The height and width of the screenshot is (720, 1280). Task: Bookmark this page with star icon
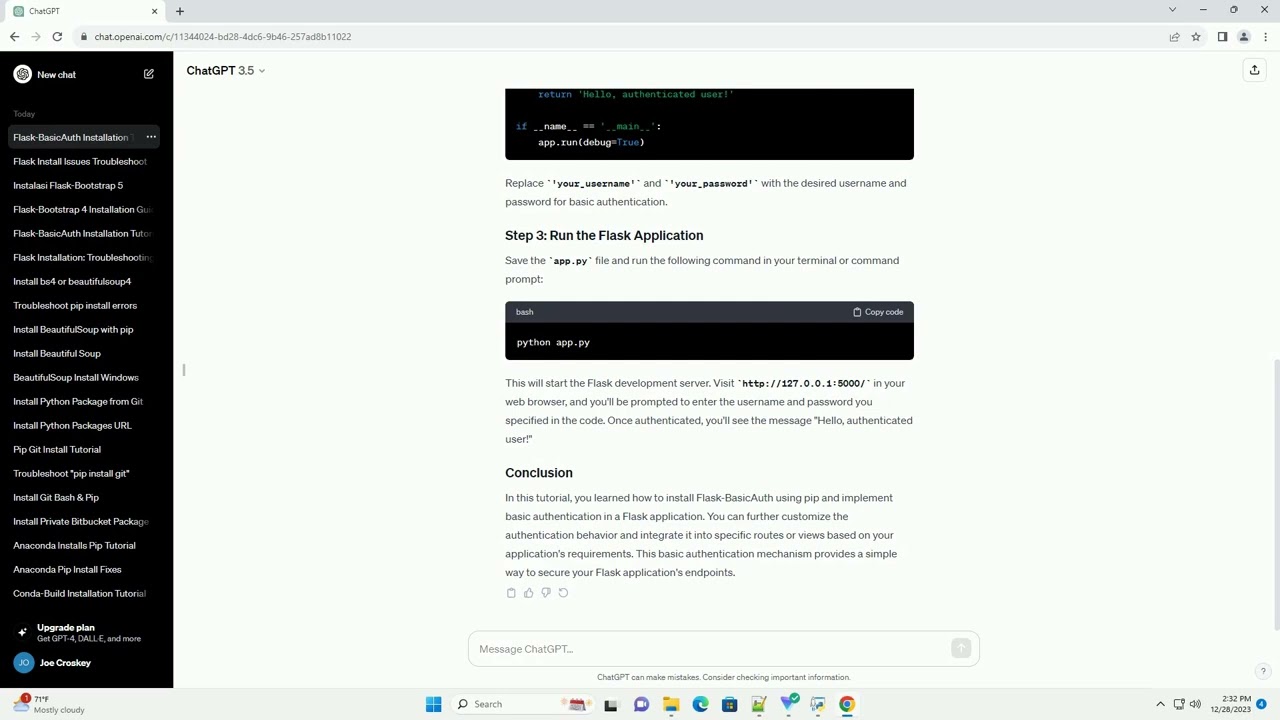pos(1195,37)
